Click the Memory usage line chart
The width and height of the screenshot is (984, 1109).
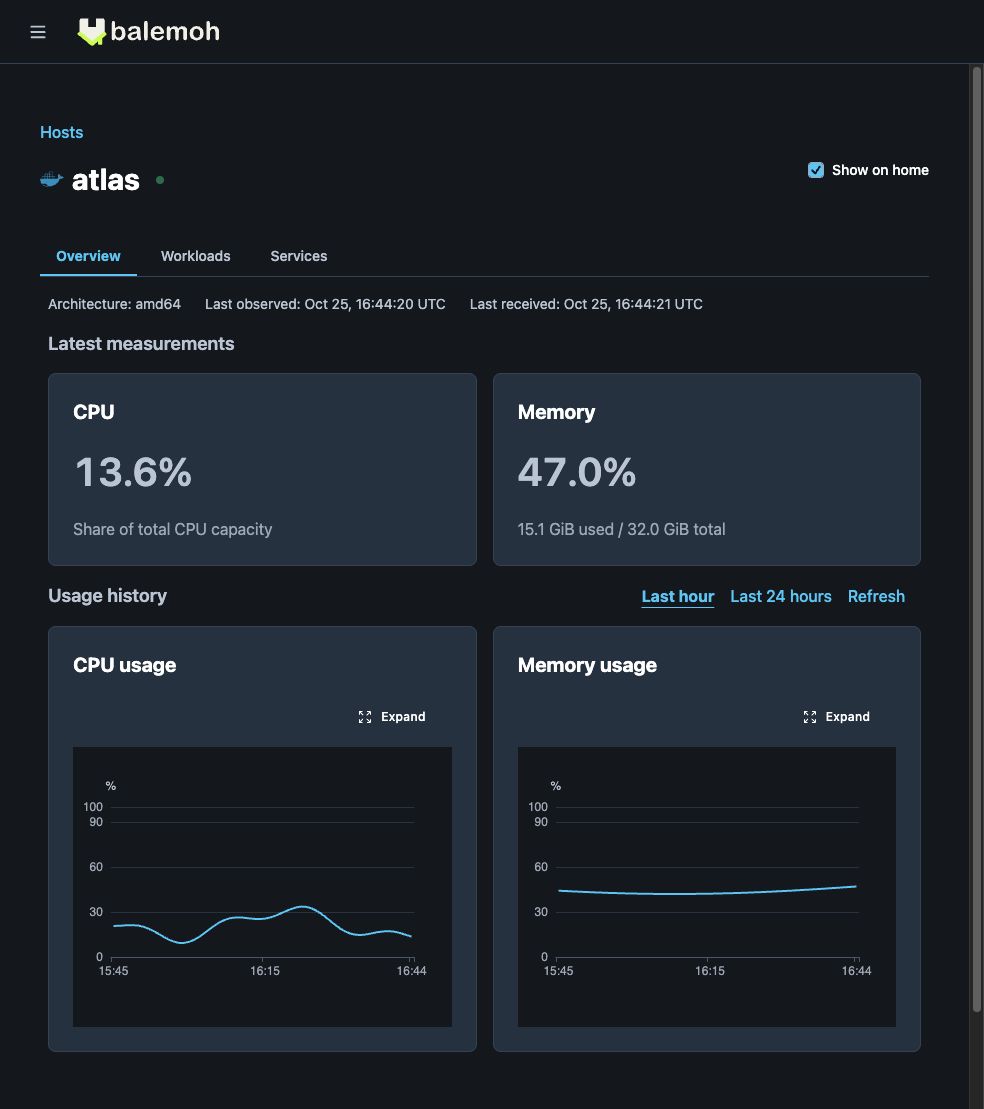point(707,886)
